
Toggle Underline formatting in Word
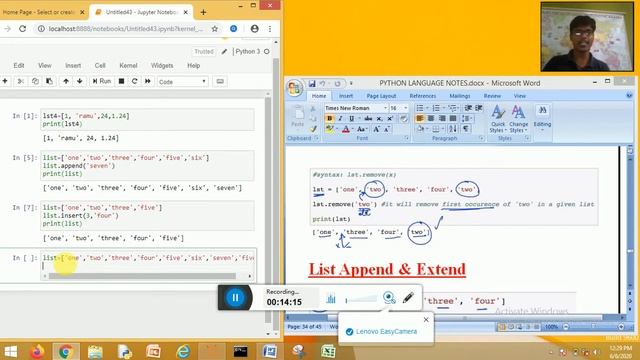tap(351, 118)
